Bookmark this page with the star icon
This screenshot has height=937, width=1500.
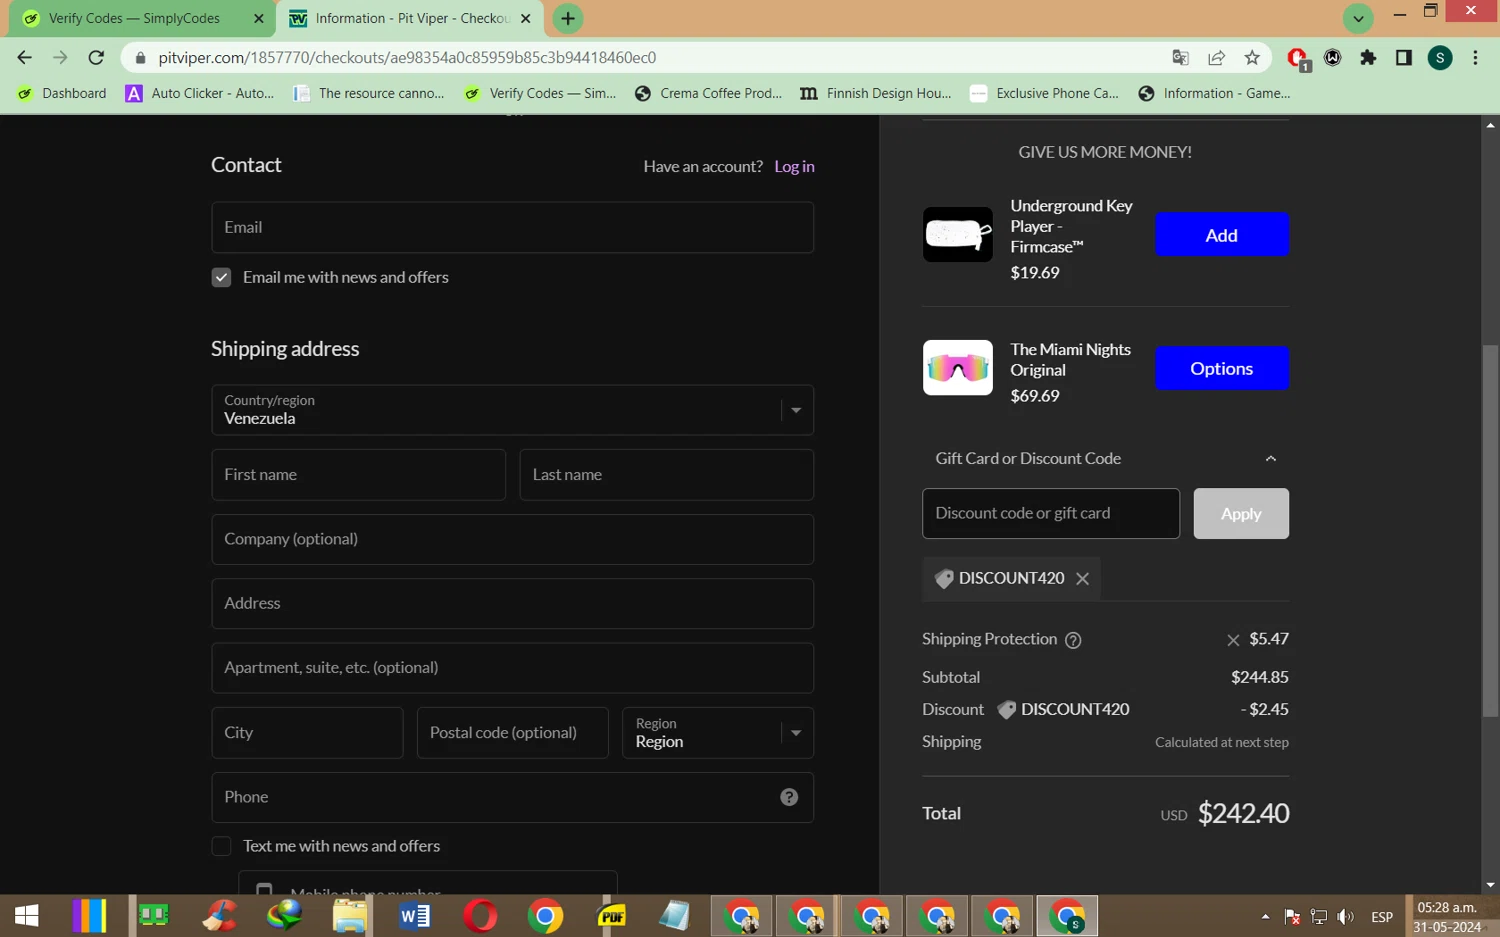[x=1252, y=58]
